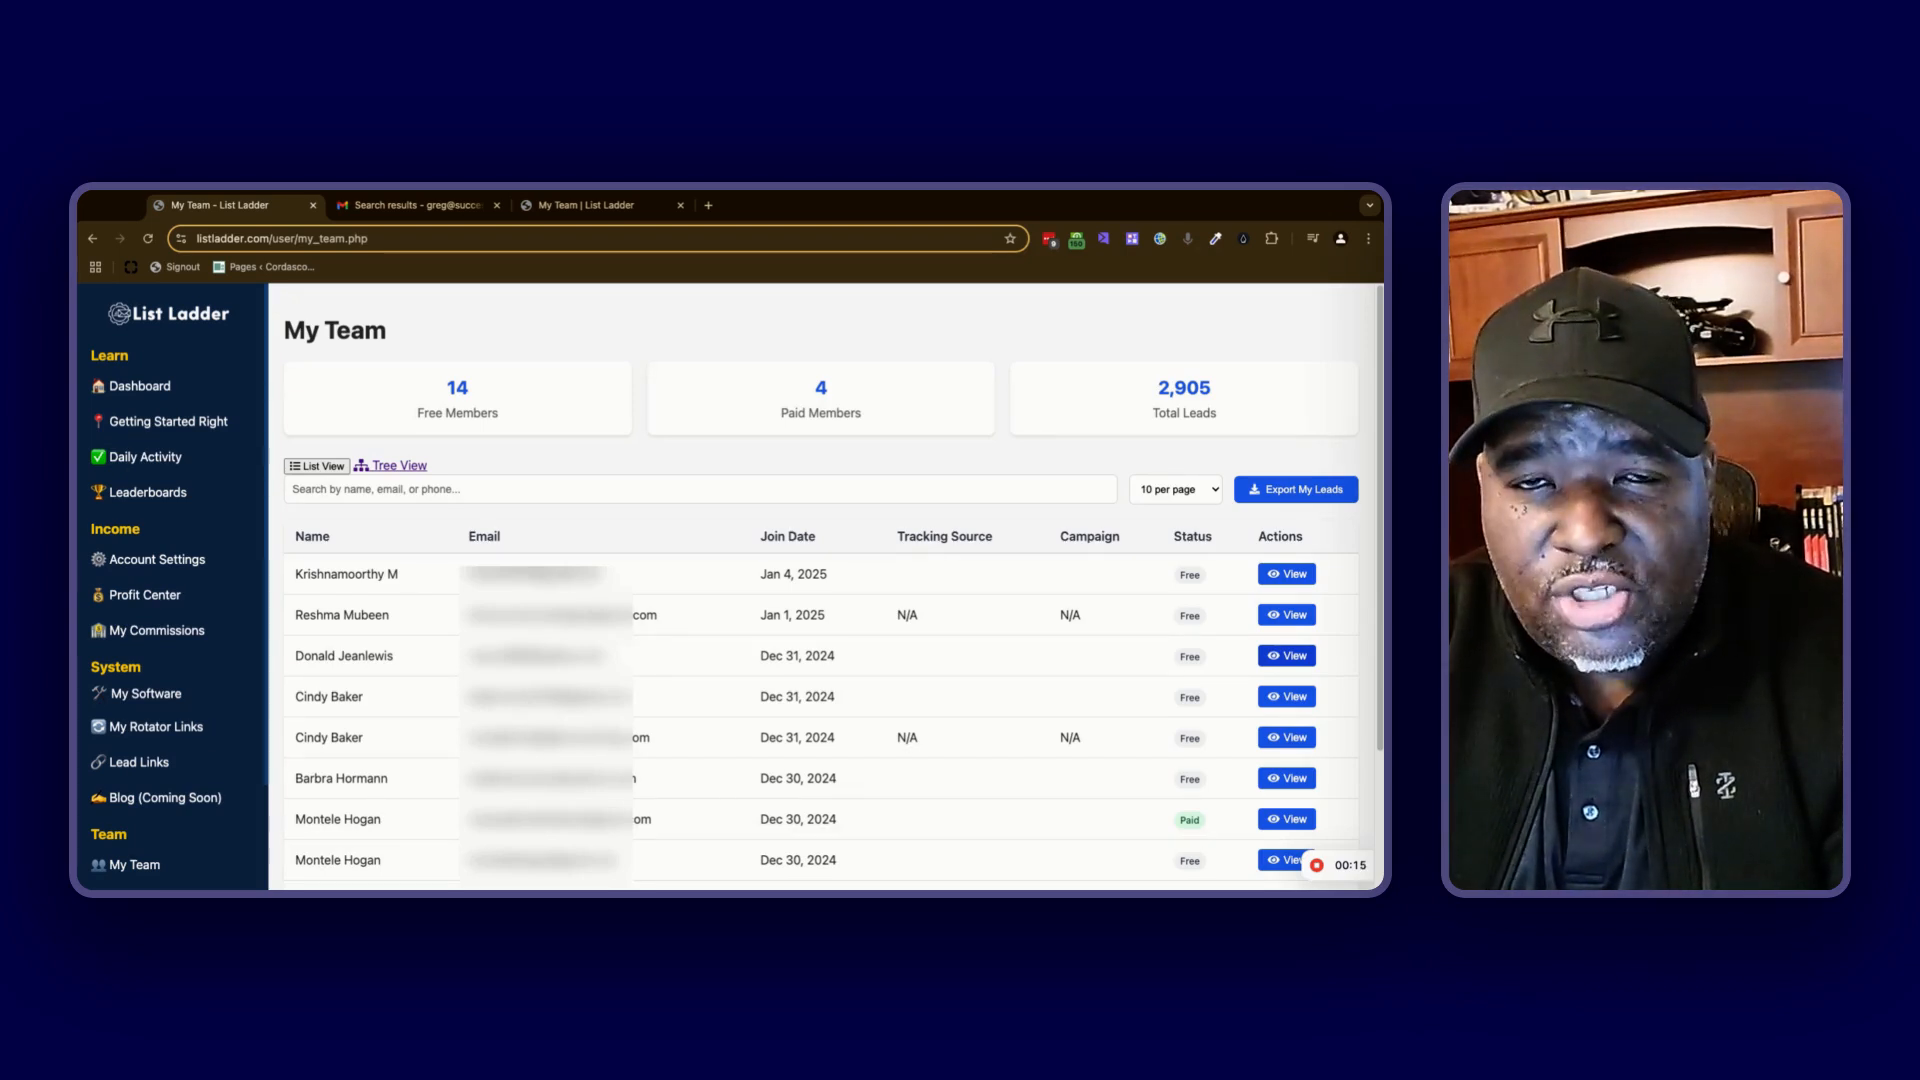The height and width of the screenshot is (1080, 1920).
Task: Click the Join Date column header
Action: pyautogui.click(x=787, y=536)
